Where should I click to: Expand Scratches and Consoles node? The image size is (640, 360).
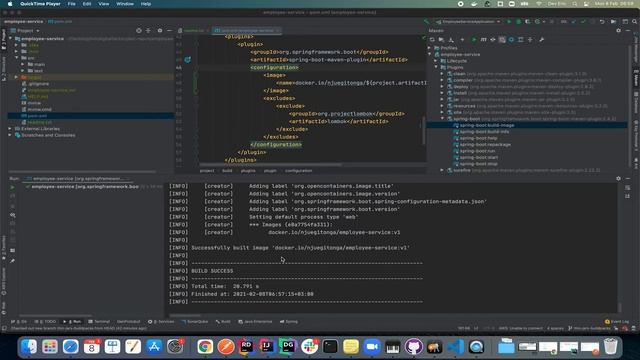pyautogui.click(x=11, y=135)
